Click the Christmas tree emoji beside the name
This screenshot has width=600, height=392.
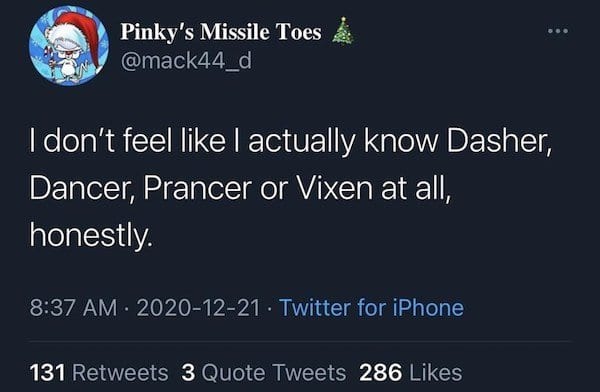tap(342, 31)
